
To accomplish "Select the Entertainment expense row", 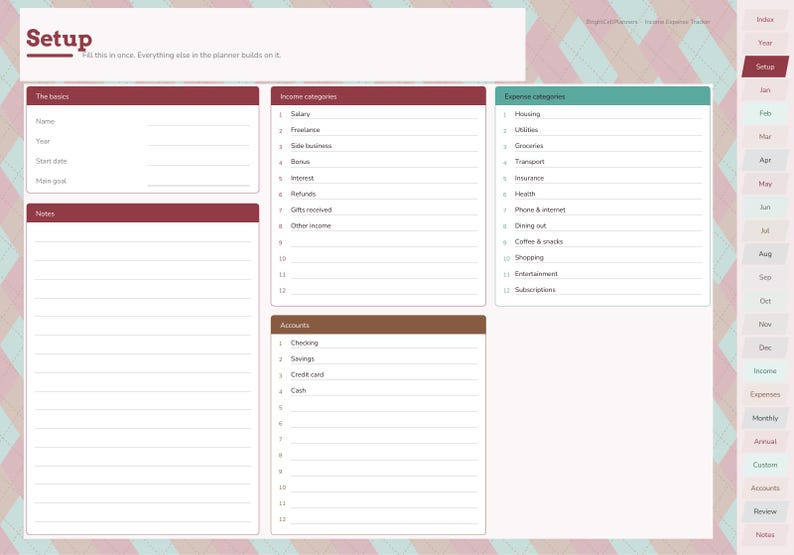I will coord(603,274).
